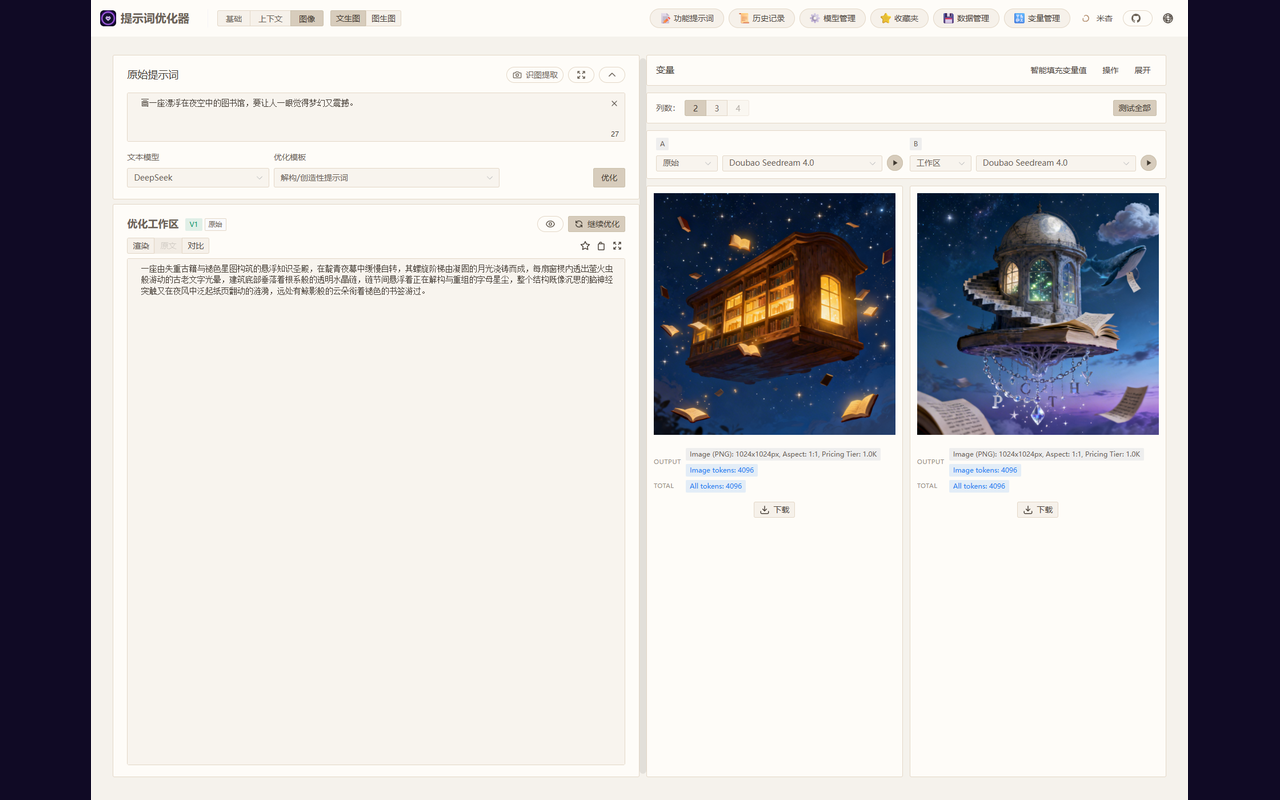Click column B "All tokens: 4096" tag
Viewport: 1280px width, 800px height.
click(979, 486)
